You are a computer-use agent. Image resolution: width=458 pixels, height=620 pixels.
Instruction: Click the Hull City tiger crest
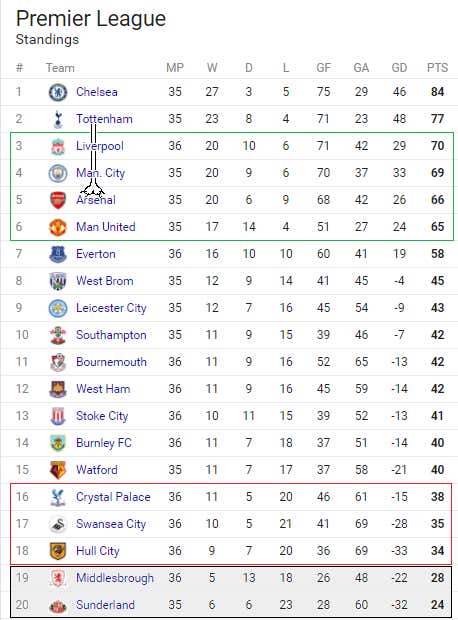pos(58,551)
